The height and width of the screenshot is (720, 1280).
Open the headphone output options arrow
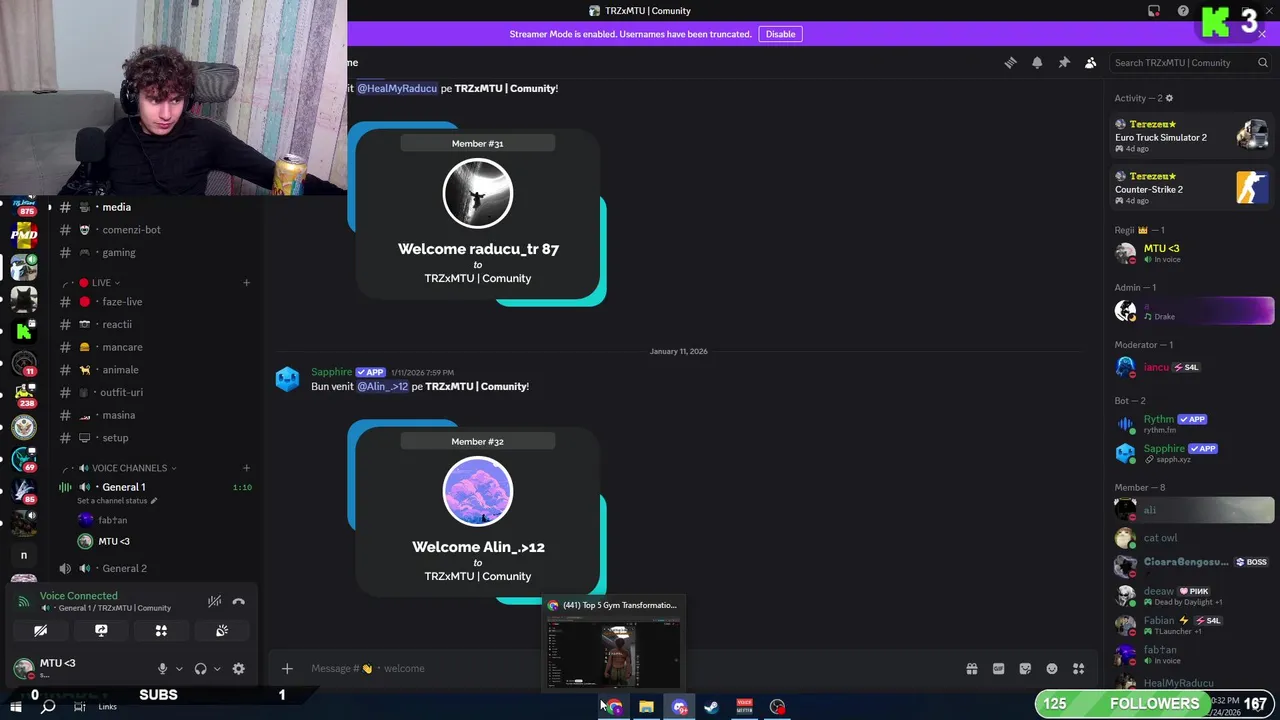point(217,669)
